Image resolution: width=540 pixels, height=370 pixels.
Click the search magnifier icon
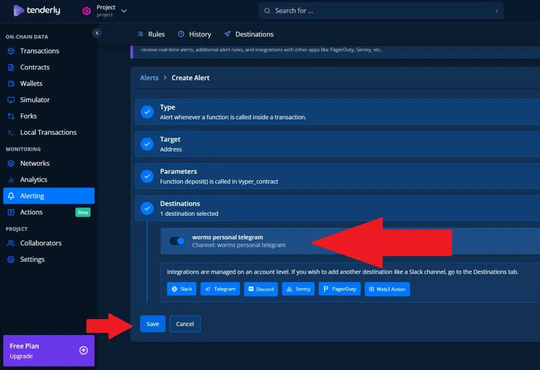point(267,11)
